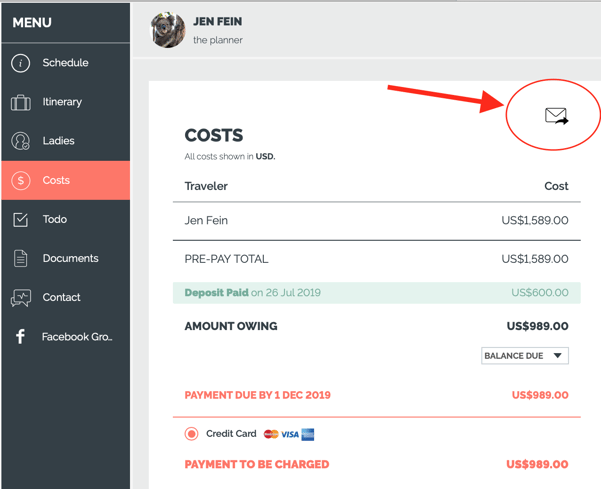The width and height of the screenshot is (601, 489).
Task: Click the Itinerary suitcase icon
Action: tap(21, 102)
